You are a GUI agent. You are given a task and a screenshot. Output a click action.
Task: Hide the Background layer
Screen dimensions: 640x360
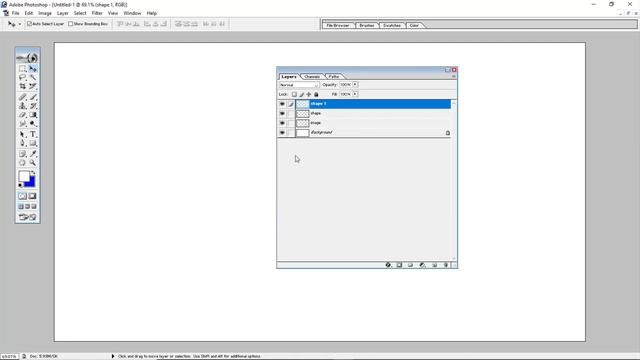(282, 133)
